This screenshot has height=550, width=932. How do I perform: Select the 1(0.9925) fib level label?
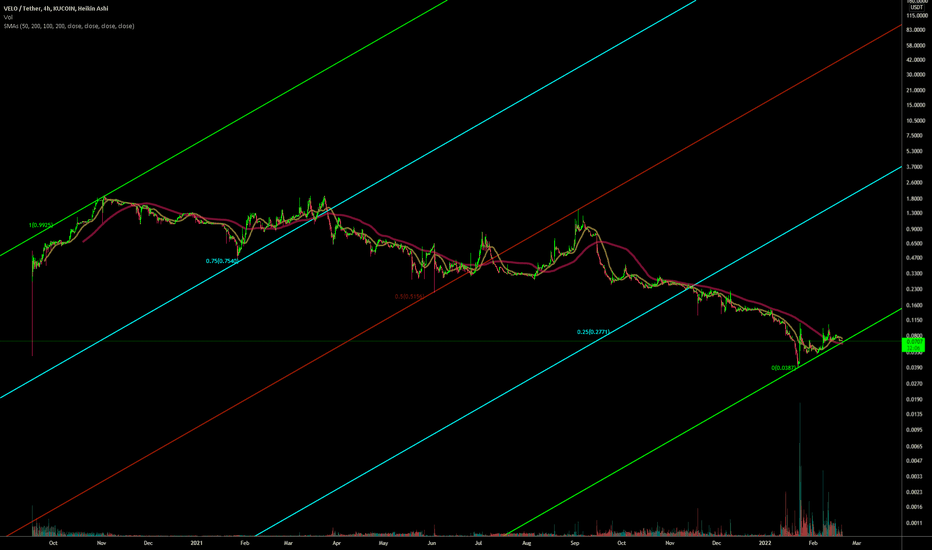(x=41, y=225)
